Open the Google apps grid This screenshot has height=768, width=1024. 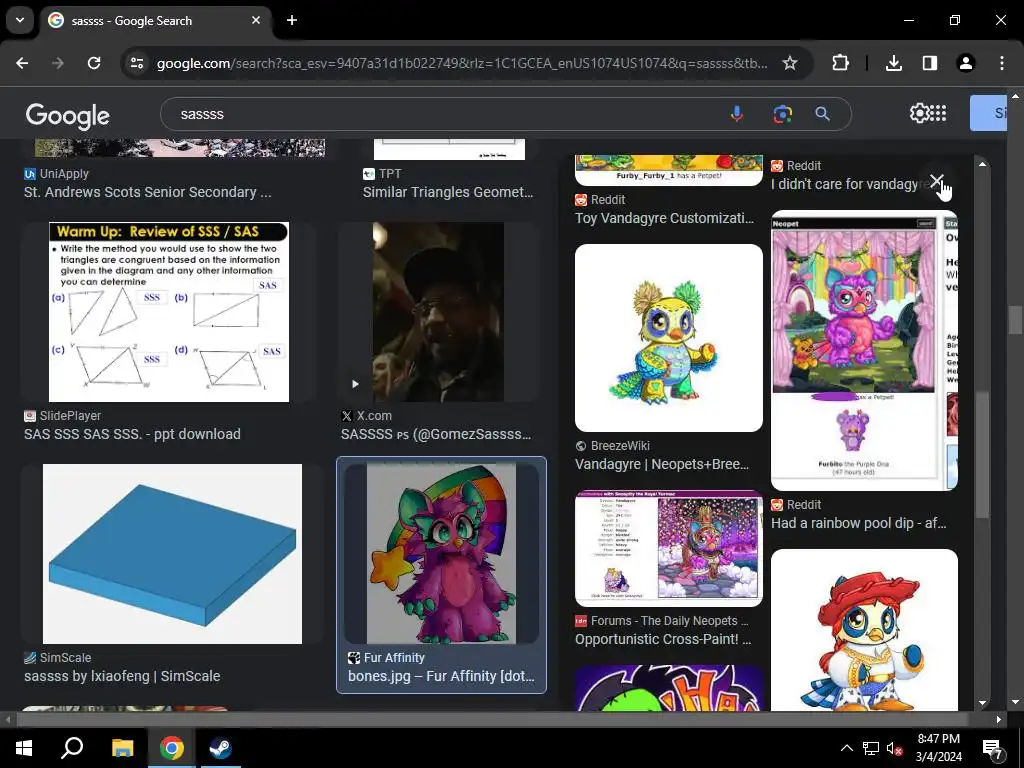click(x=938, y=113)
